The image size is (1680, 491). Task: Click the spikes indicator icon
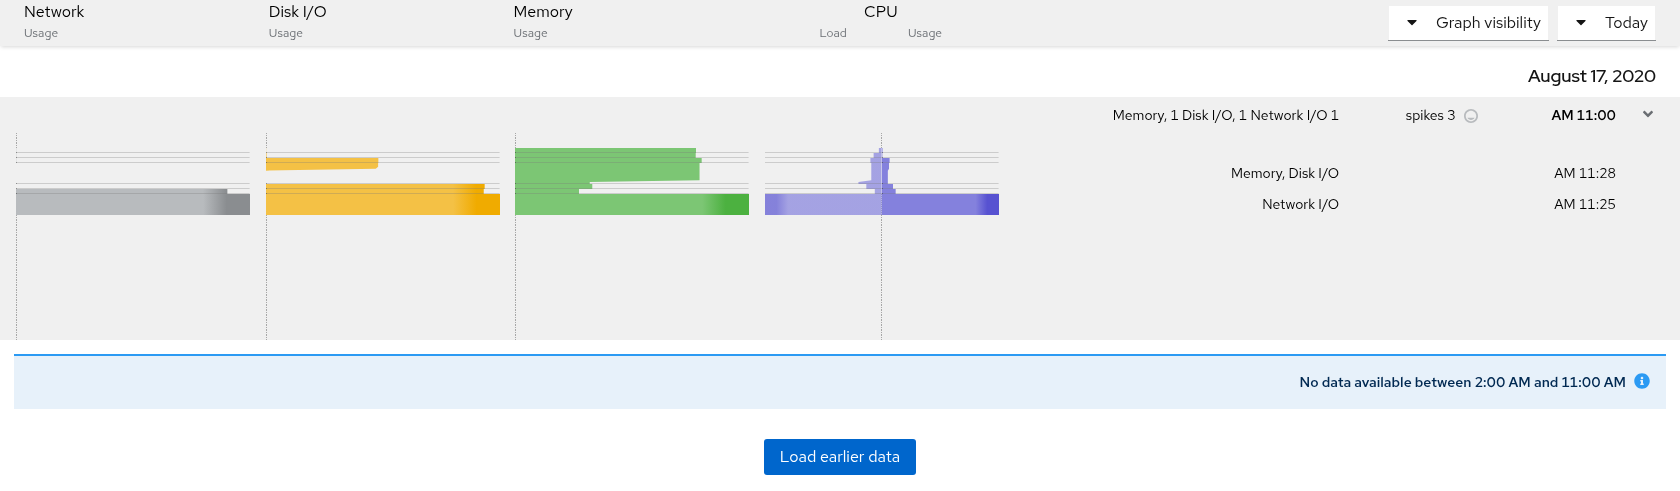click(x=1471, y=116)
